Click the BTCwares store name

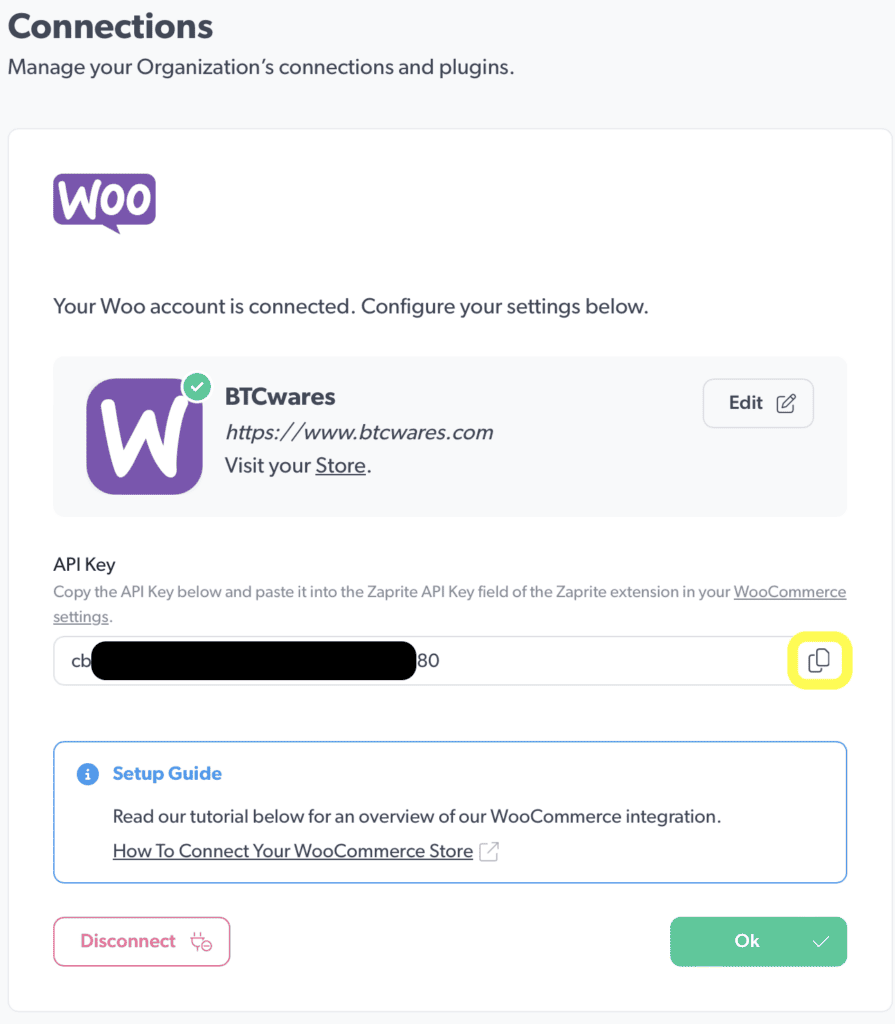tap(280, 397)
